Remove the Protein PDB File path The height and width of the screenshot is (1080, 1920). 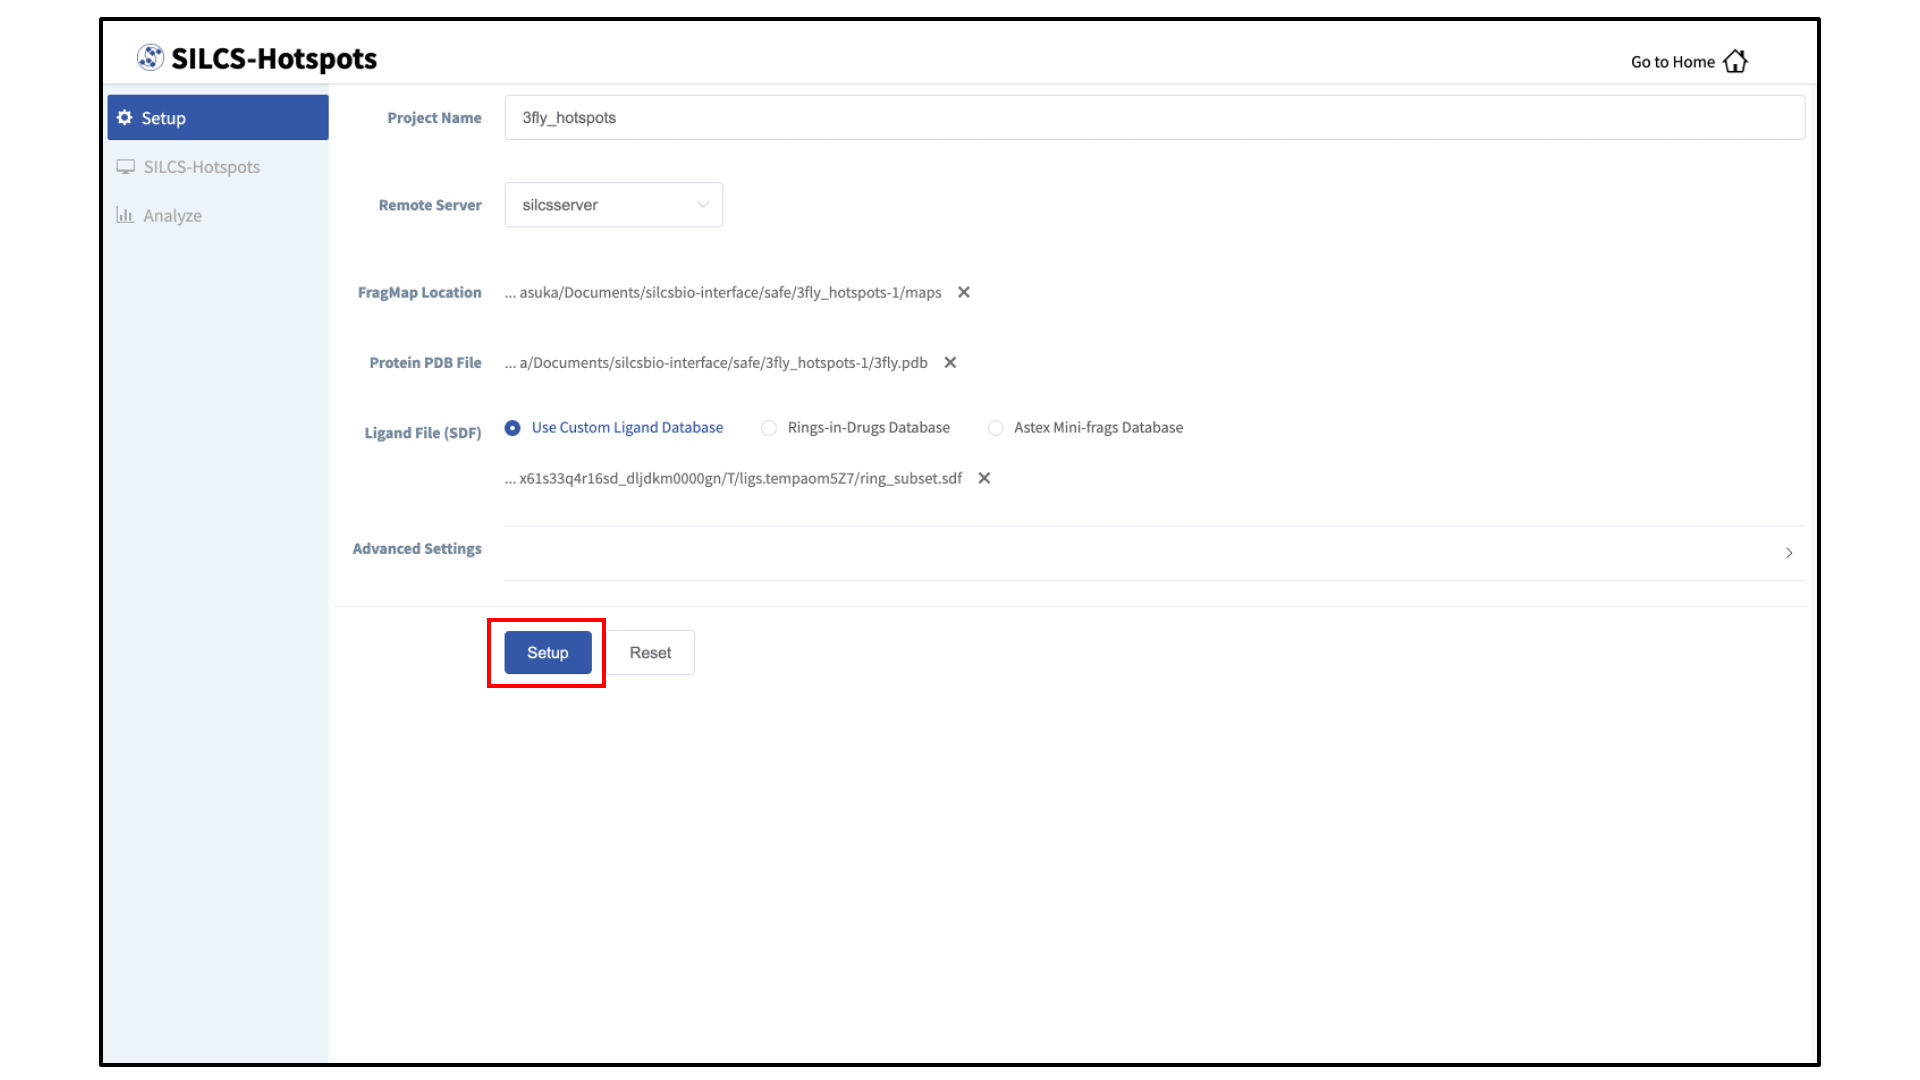[950, 362]
